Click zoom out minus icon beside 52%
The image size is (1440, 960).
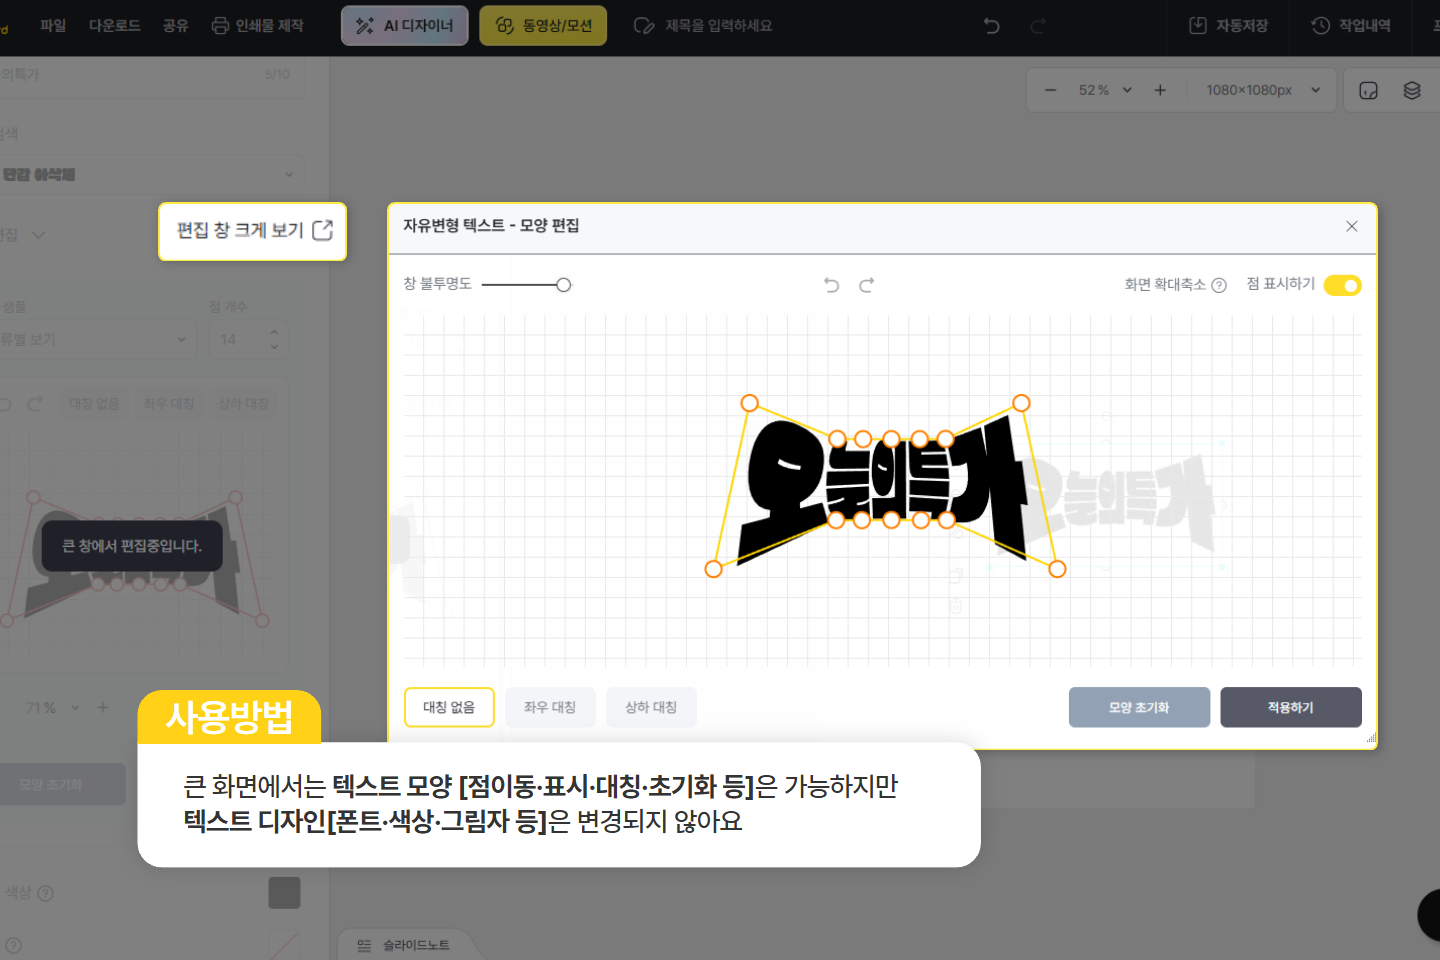1050,90
